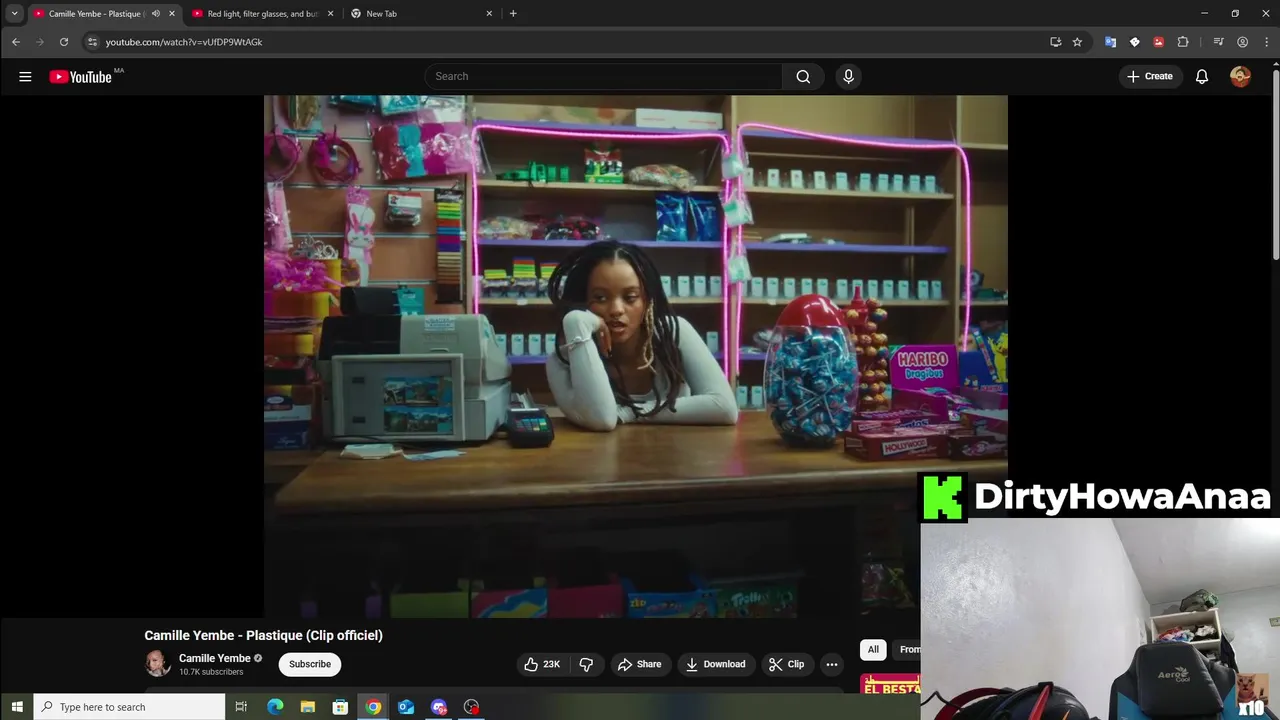Image resolution: width=1280 pixels, height=720 pixels.
Task: Launch Microsoft Edge from taskbar
Action: click(275, 707)
